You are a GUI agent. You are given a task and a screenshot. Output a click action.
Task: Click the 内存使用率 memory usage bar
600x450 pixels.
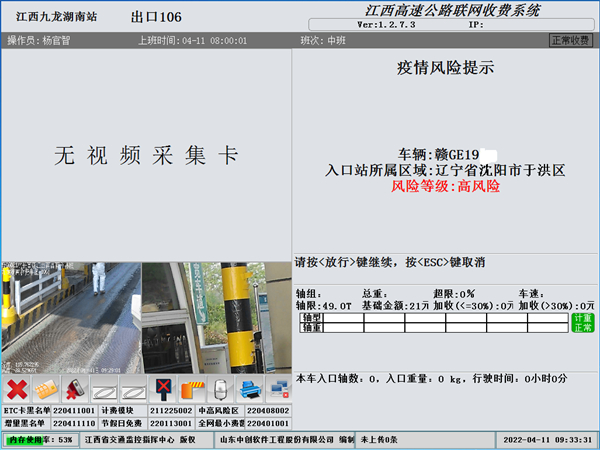41,439
